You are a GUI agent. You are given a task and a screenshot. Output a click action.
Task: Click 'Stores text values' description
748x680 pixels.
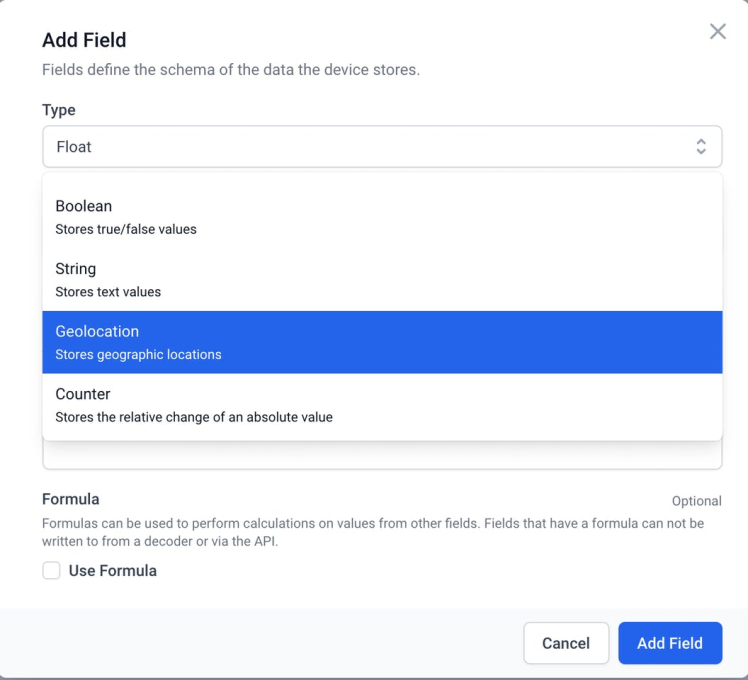tap(108, 292)
